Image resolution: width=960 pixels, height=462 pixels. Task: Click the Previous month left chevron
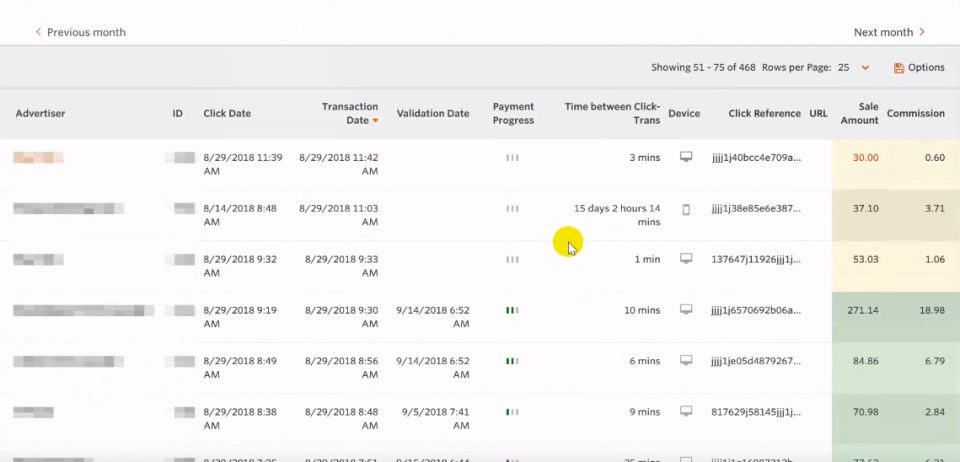coord(38,32)
